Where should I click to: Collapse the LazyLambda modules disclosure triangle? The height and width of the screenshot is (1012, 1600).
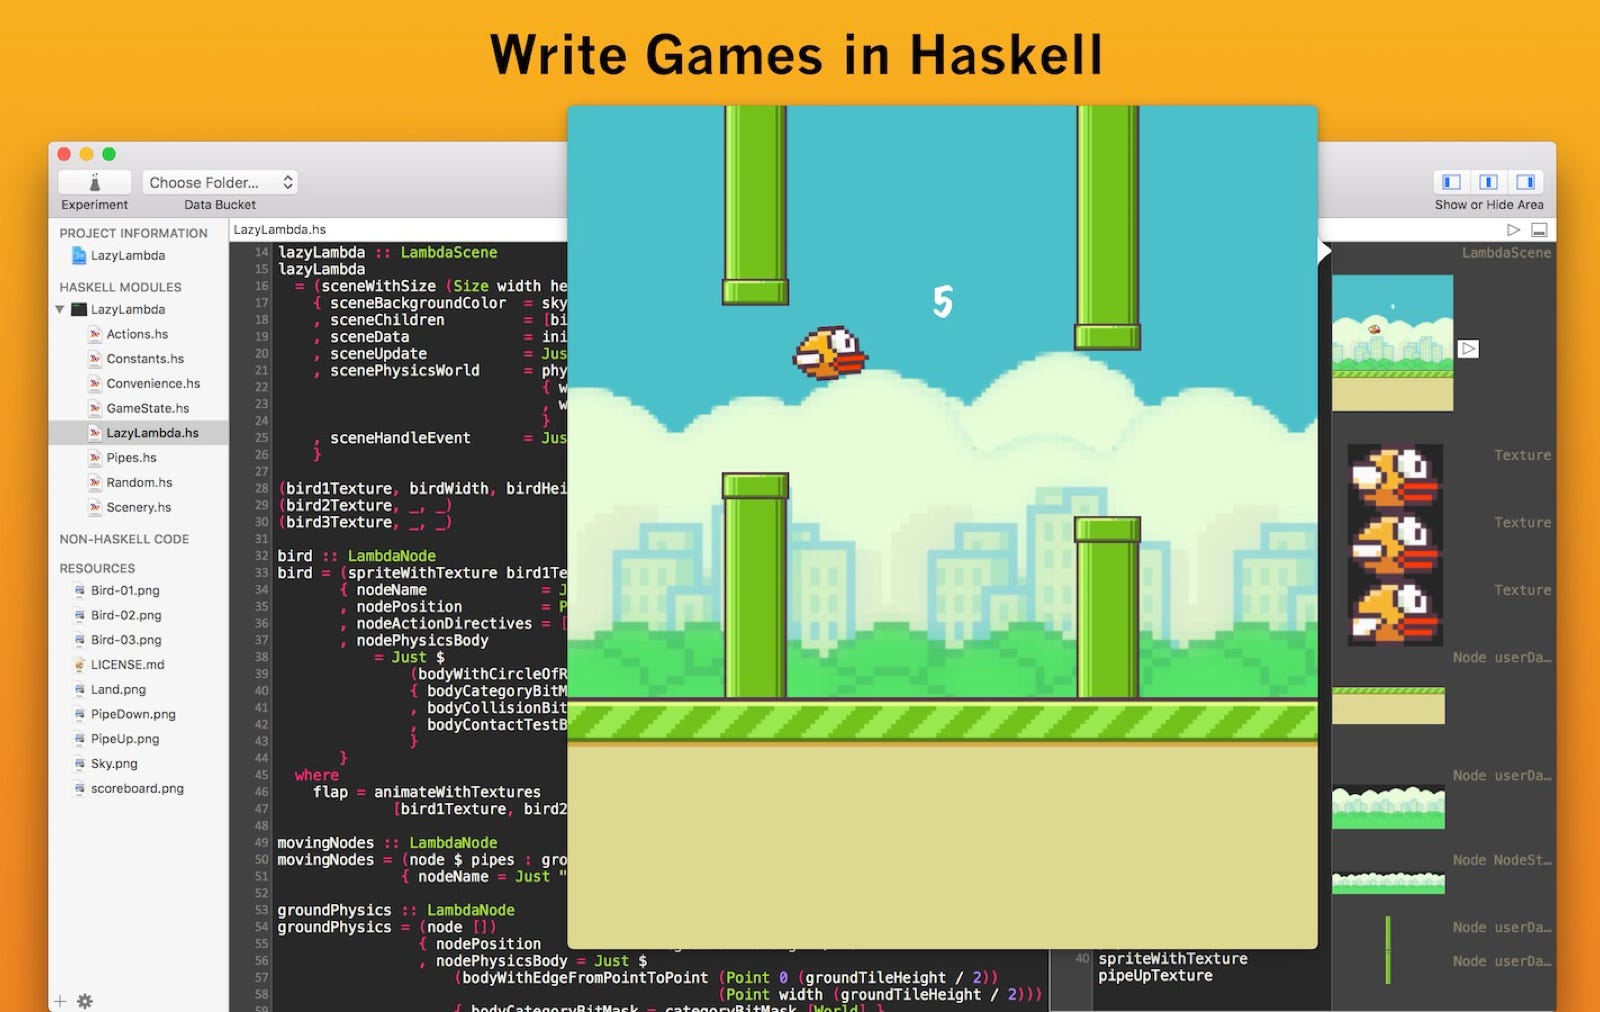[60, 310]
